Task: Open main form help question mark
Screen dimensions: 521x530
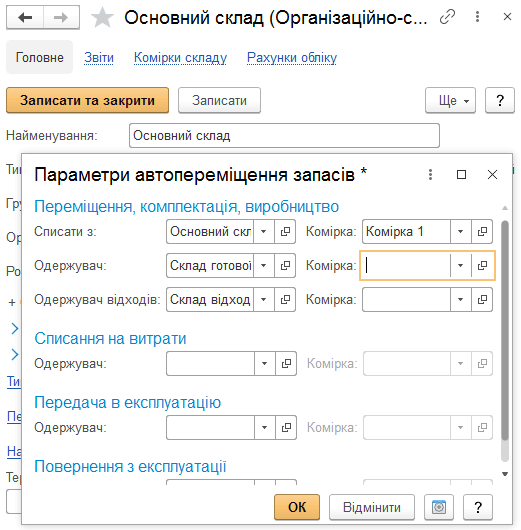Action: point(500,100)
